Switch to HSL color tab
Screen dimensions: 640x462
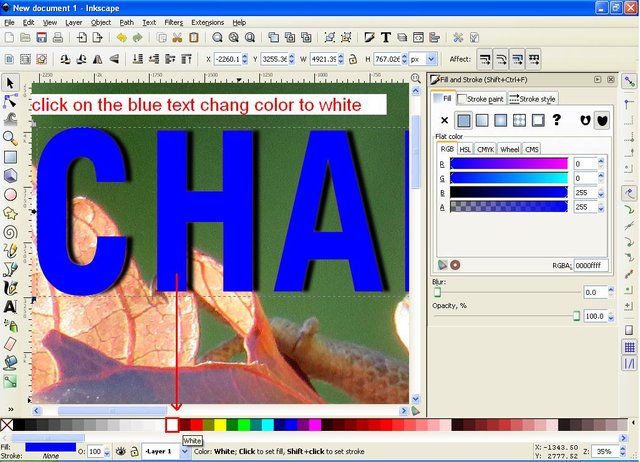(465, 149)
